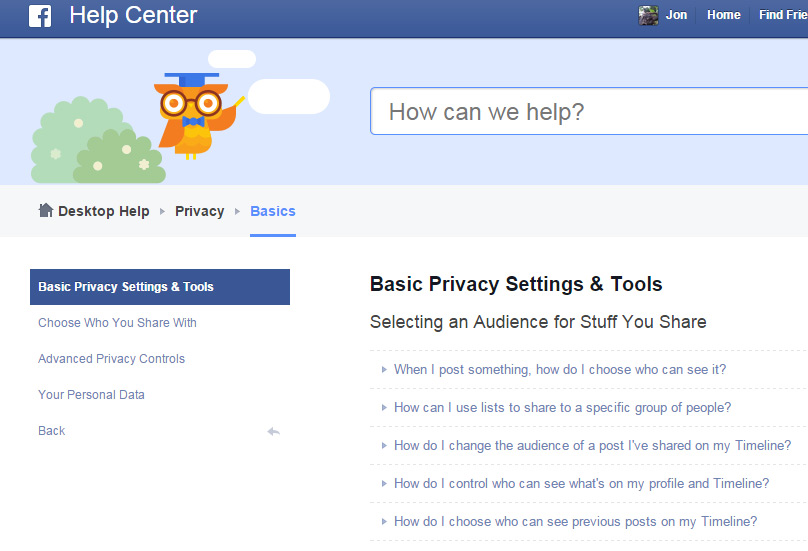Screen dimensions: 808x551
Task: Select the Basics breadcrumb tab
Action: pos(273,211)
